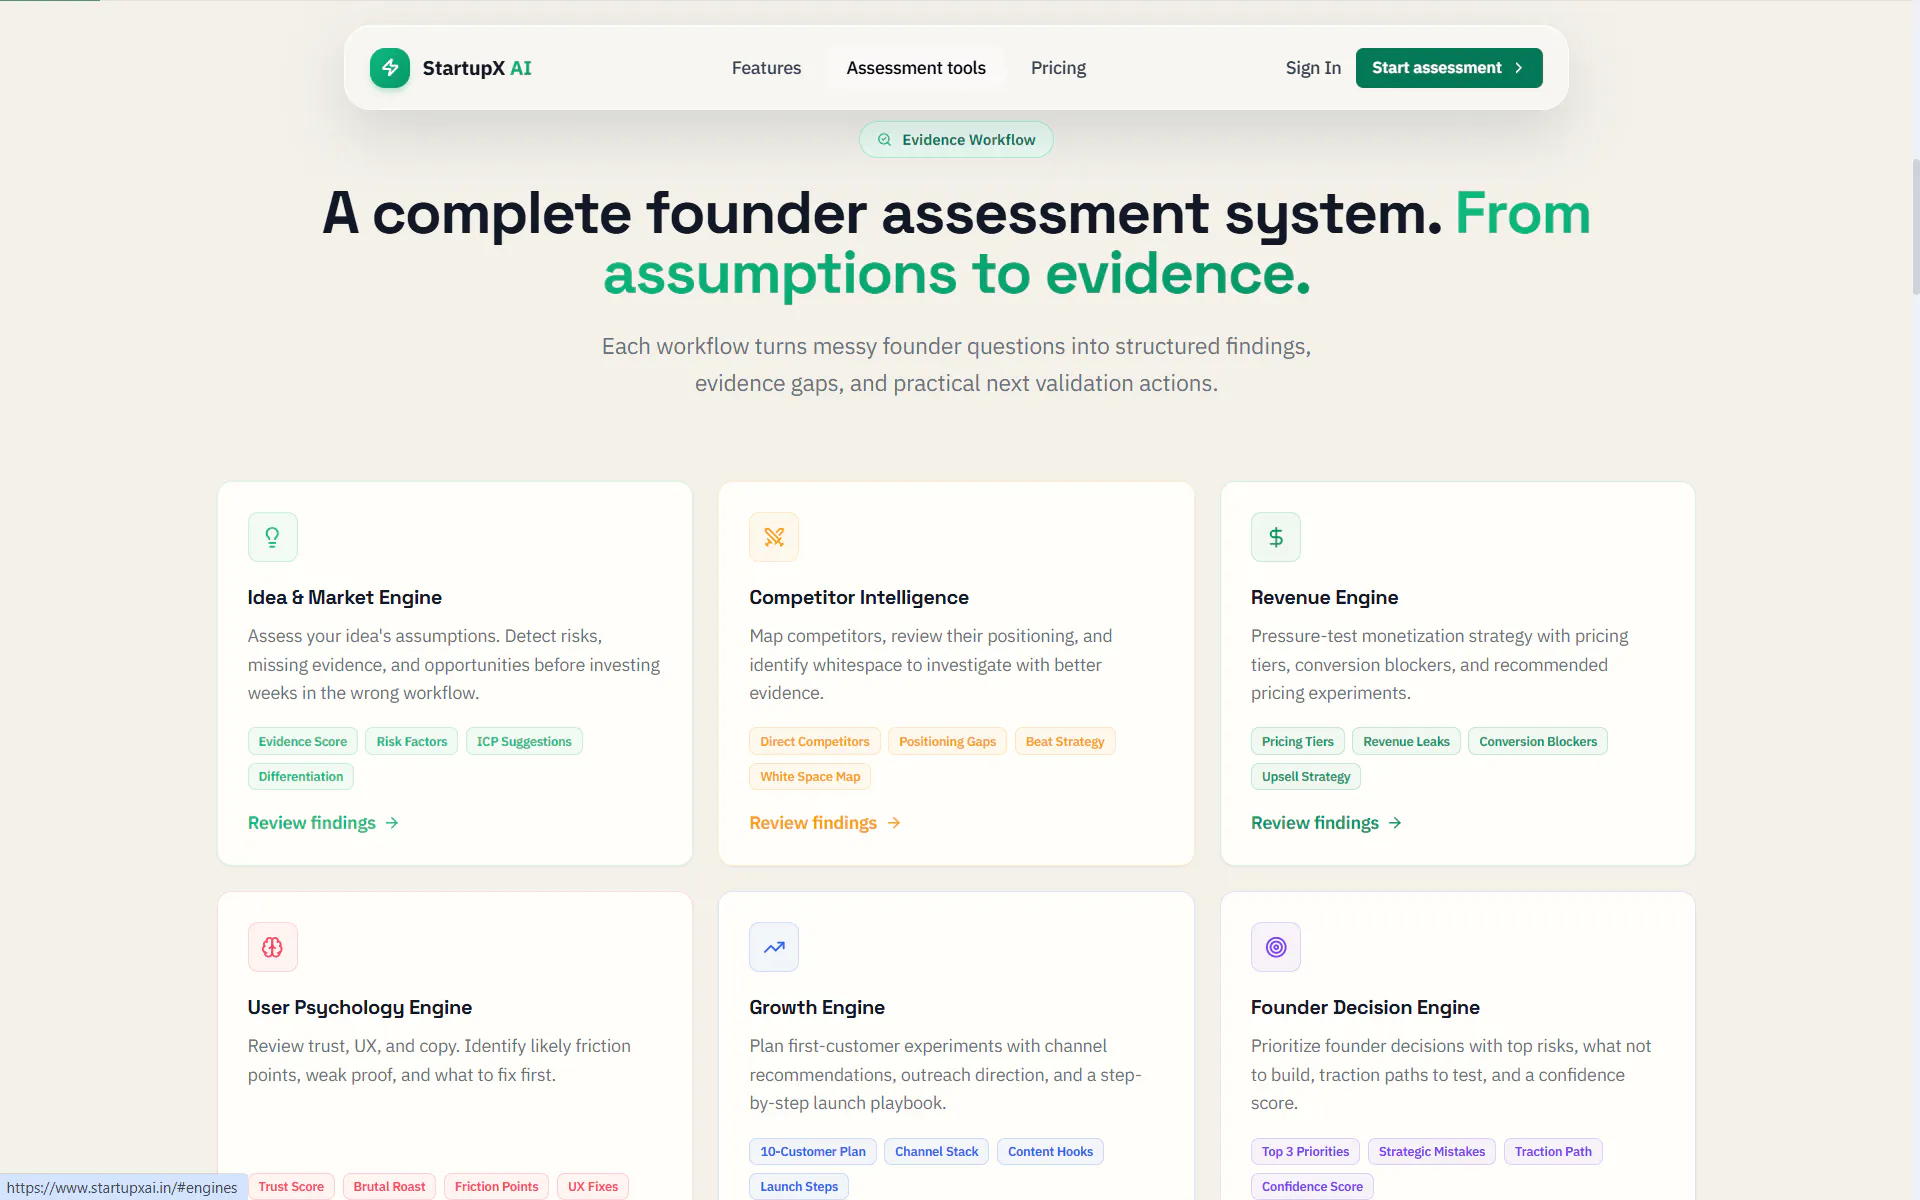Click the Differentiation tag

pos(301,776)
